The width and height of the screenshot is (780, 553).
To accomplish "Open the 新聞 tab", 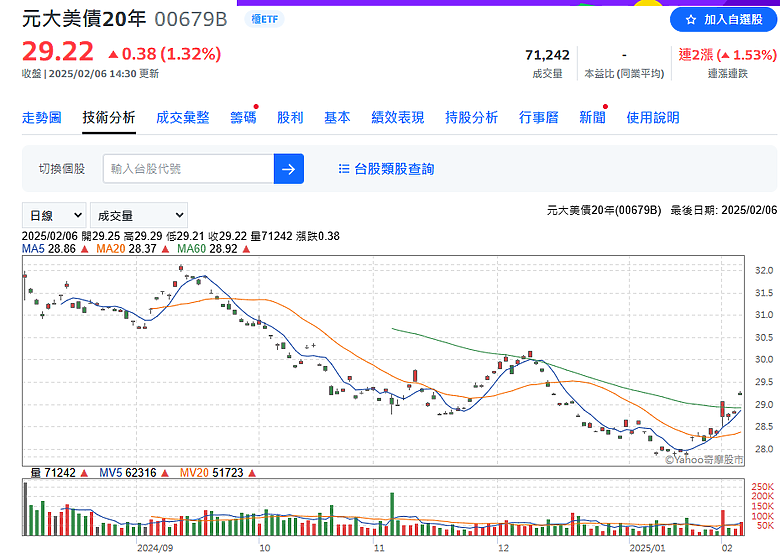I will pyautogui.click(x=592, y=117).
